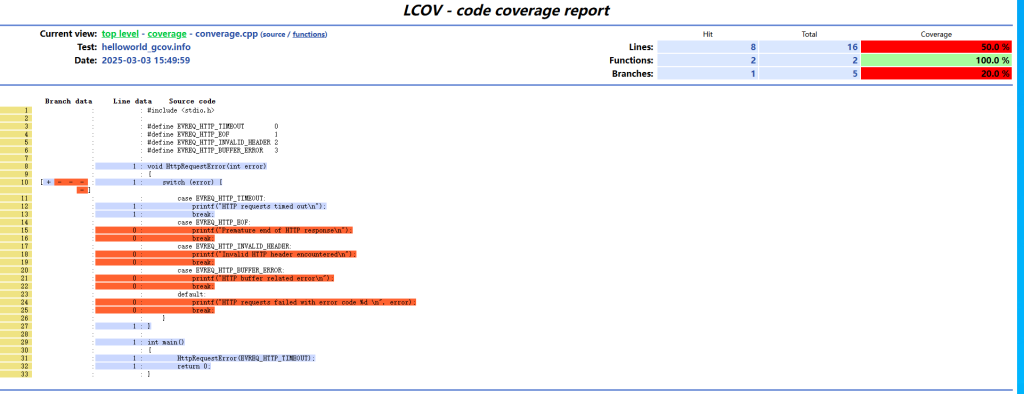Click the first red '-' branch marker on line 10
This screenshot has height=394, width=1024.
pos(59,182)
